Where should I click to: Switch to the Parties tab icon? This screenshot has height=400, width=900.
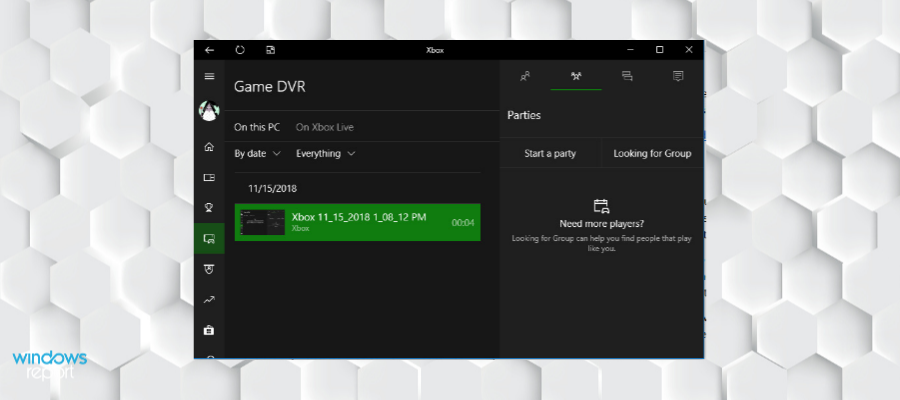pos(576,76)
